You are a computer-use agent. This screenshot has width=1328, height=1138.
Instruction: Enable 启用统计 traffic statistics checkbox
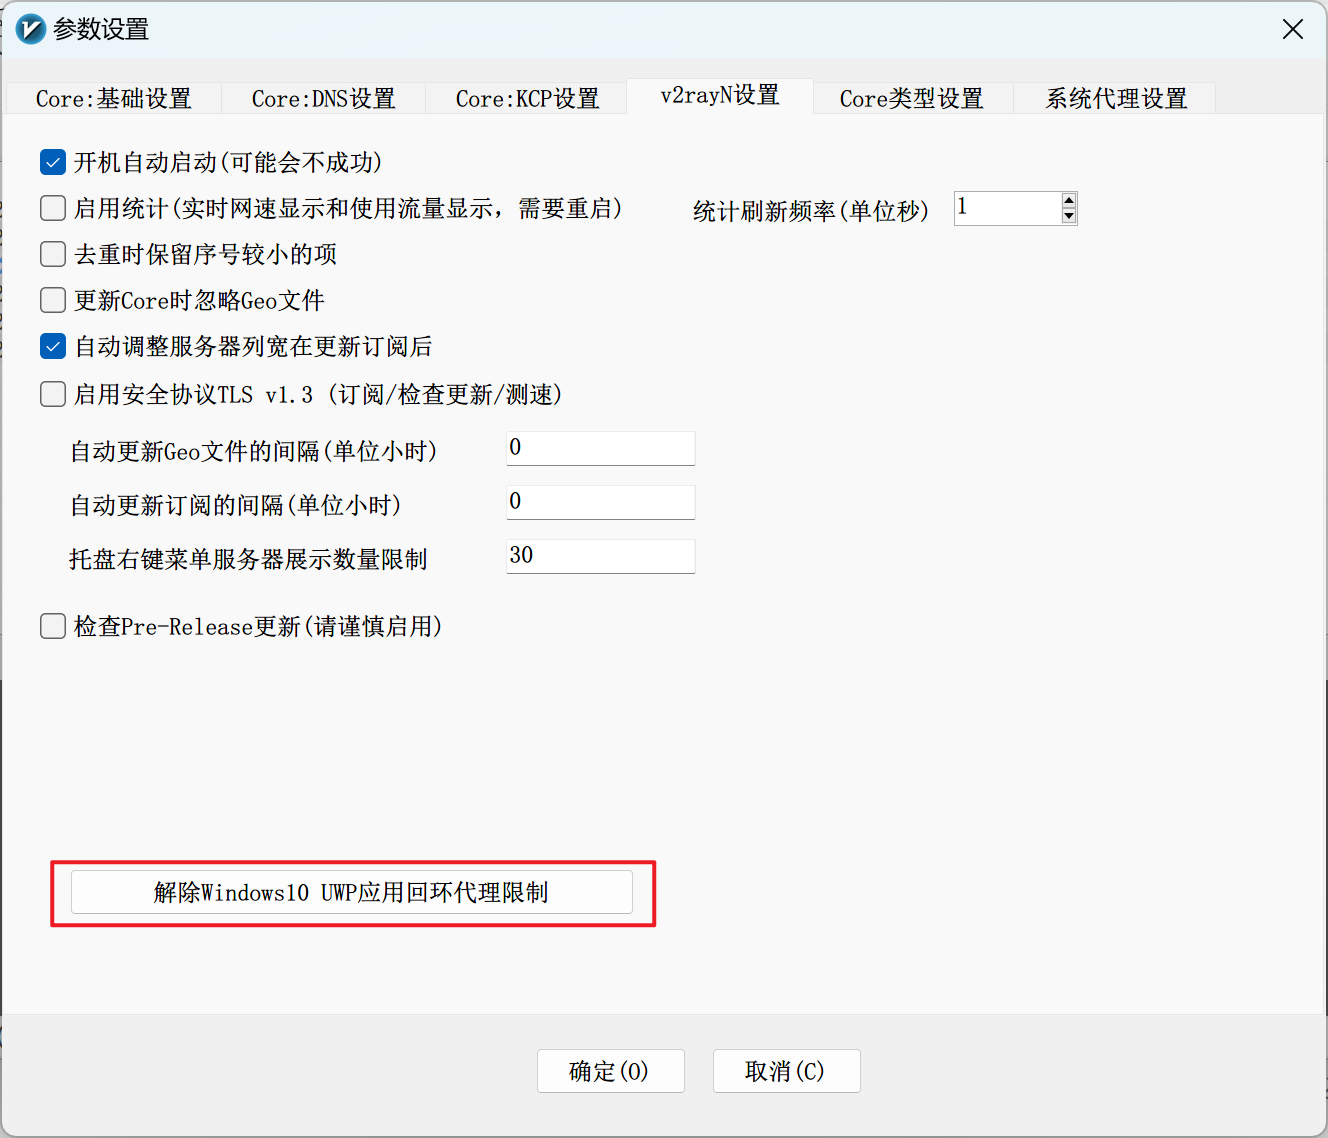click(53, 208)
